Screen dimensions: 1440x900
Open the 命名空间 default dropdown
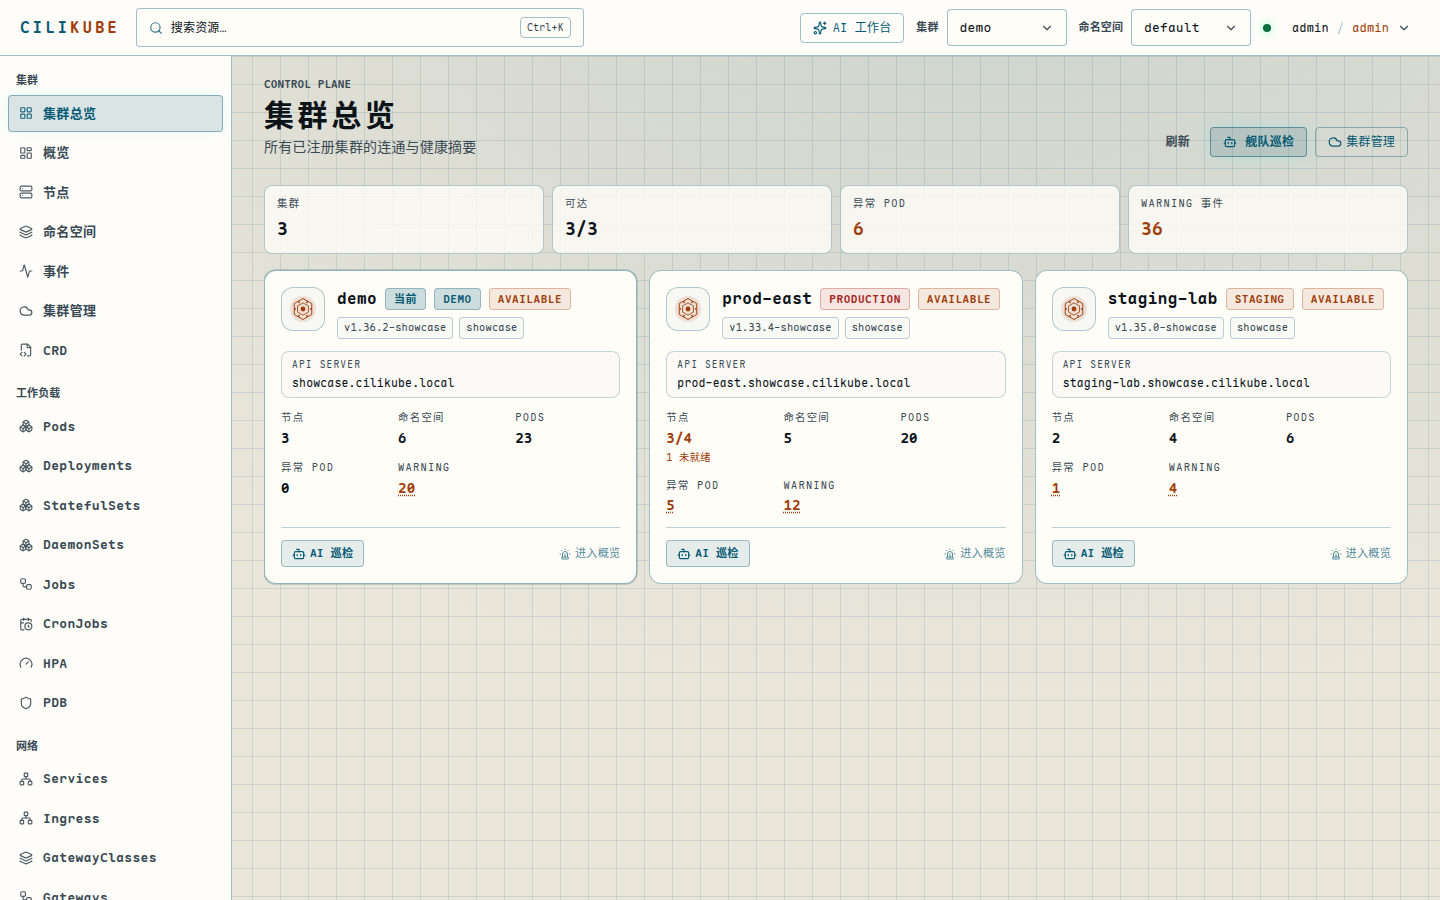tap(1190, 28)
